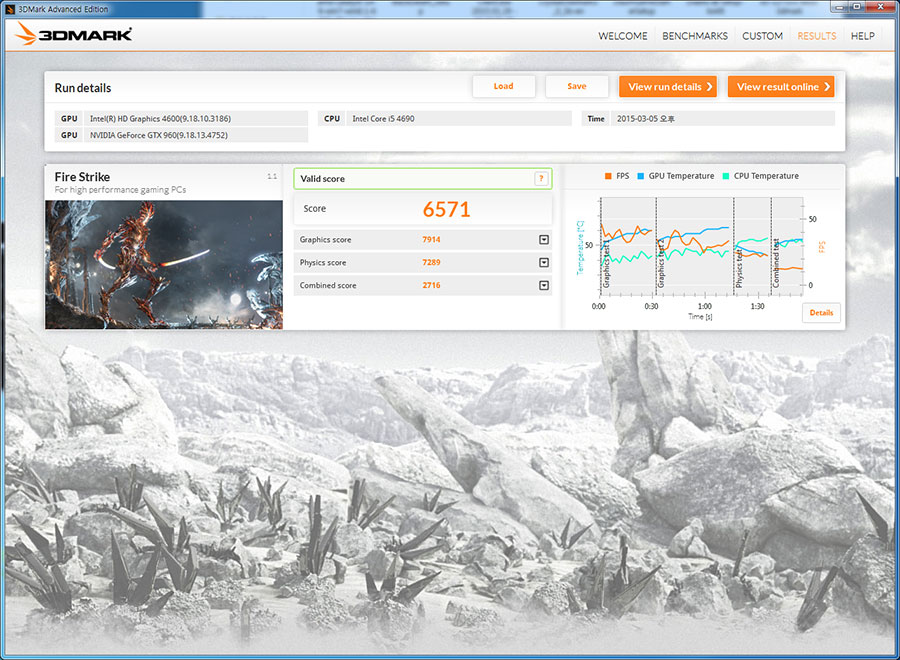Viewport: 900px width, 660px height.
Task: Click the Physics score value 7289
Action: (x=431, y=262)
